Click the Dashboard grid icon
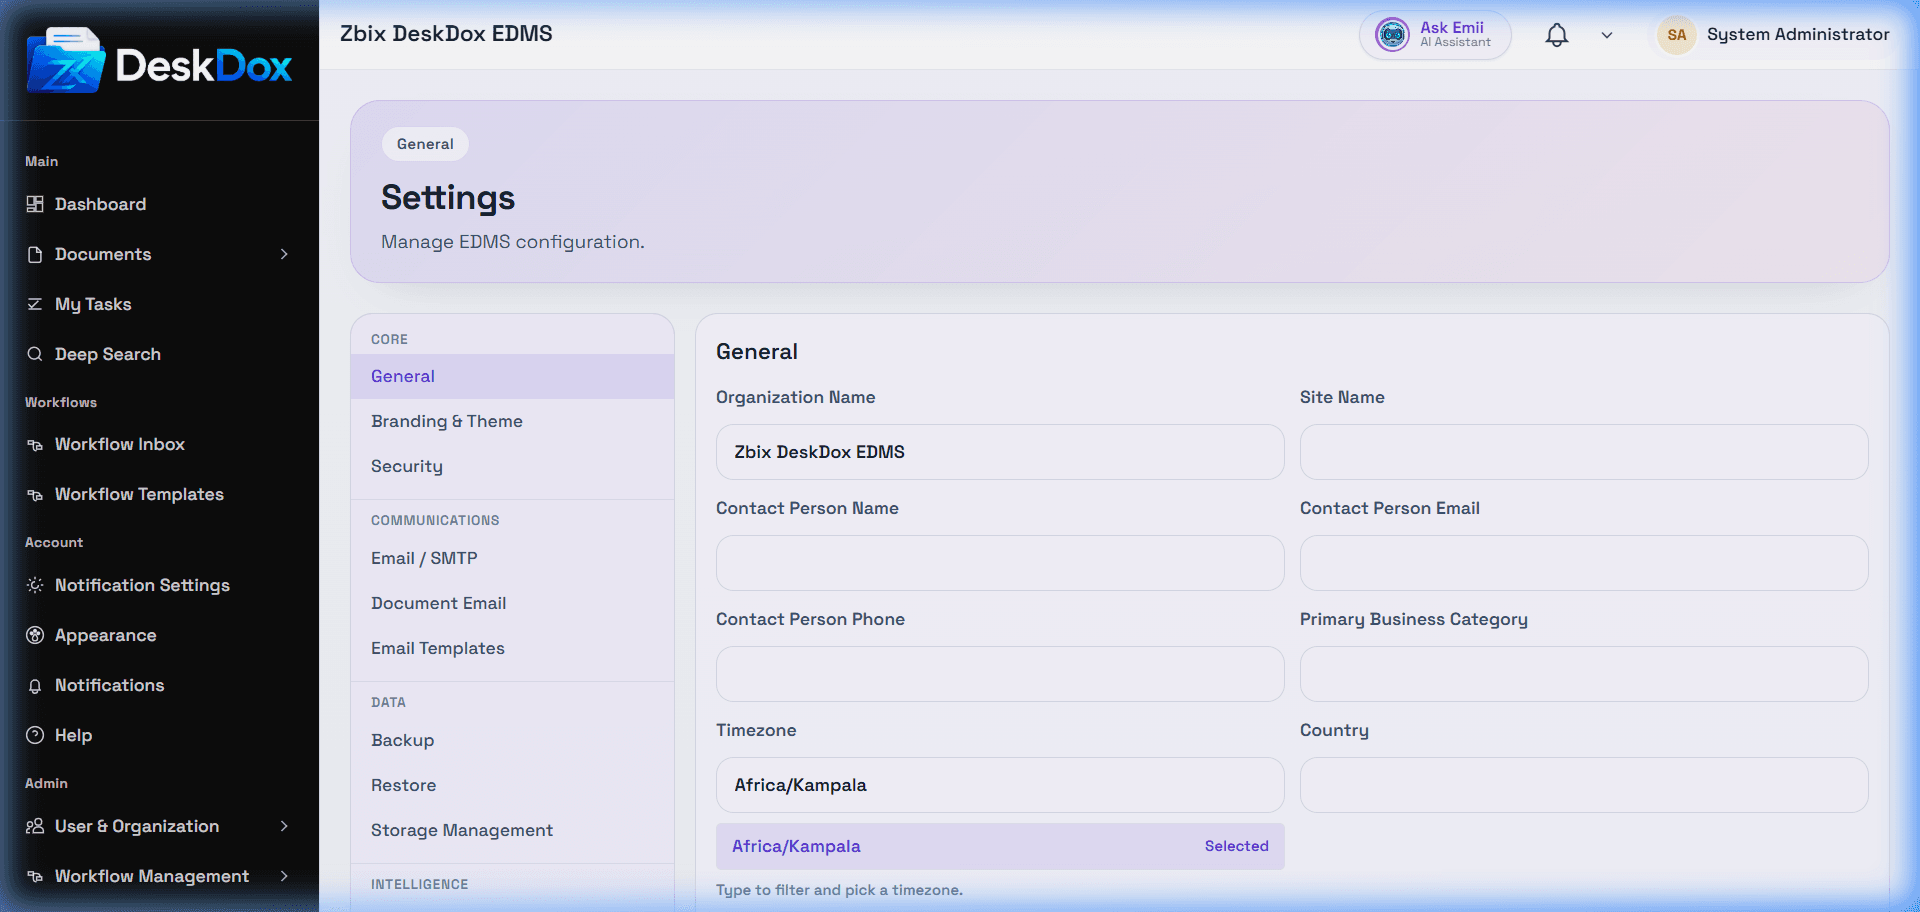This screenshot has width=1920, height=912. click(x=35, y=204)
